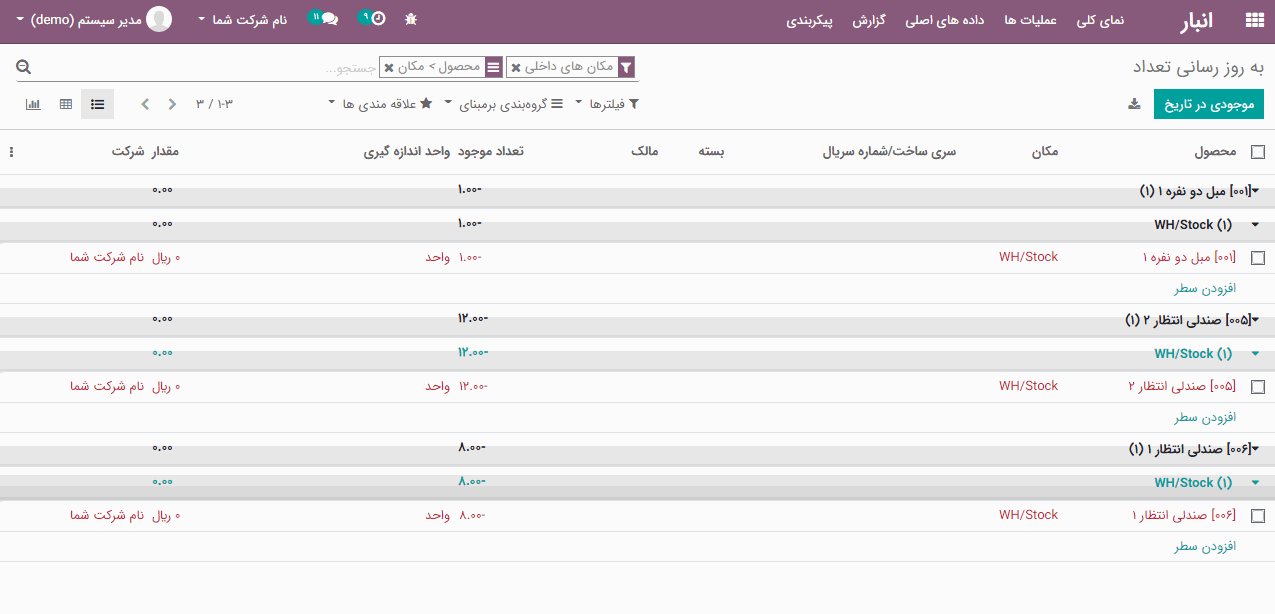Click the optional columns kebab icon

click(x=11, y=152)
